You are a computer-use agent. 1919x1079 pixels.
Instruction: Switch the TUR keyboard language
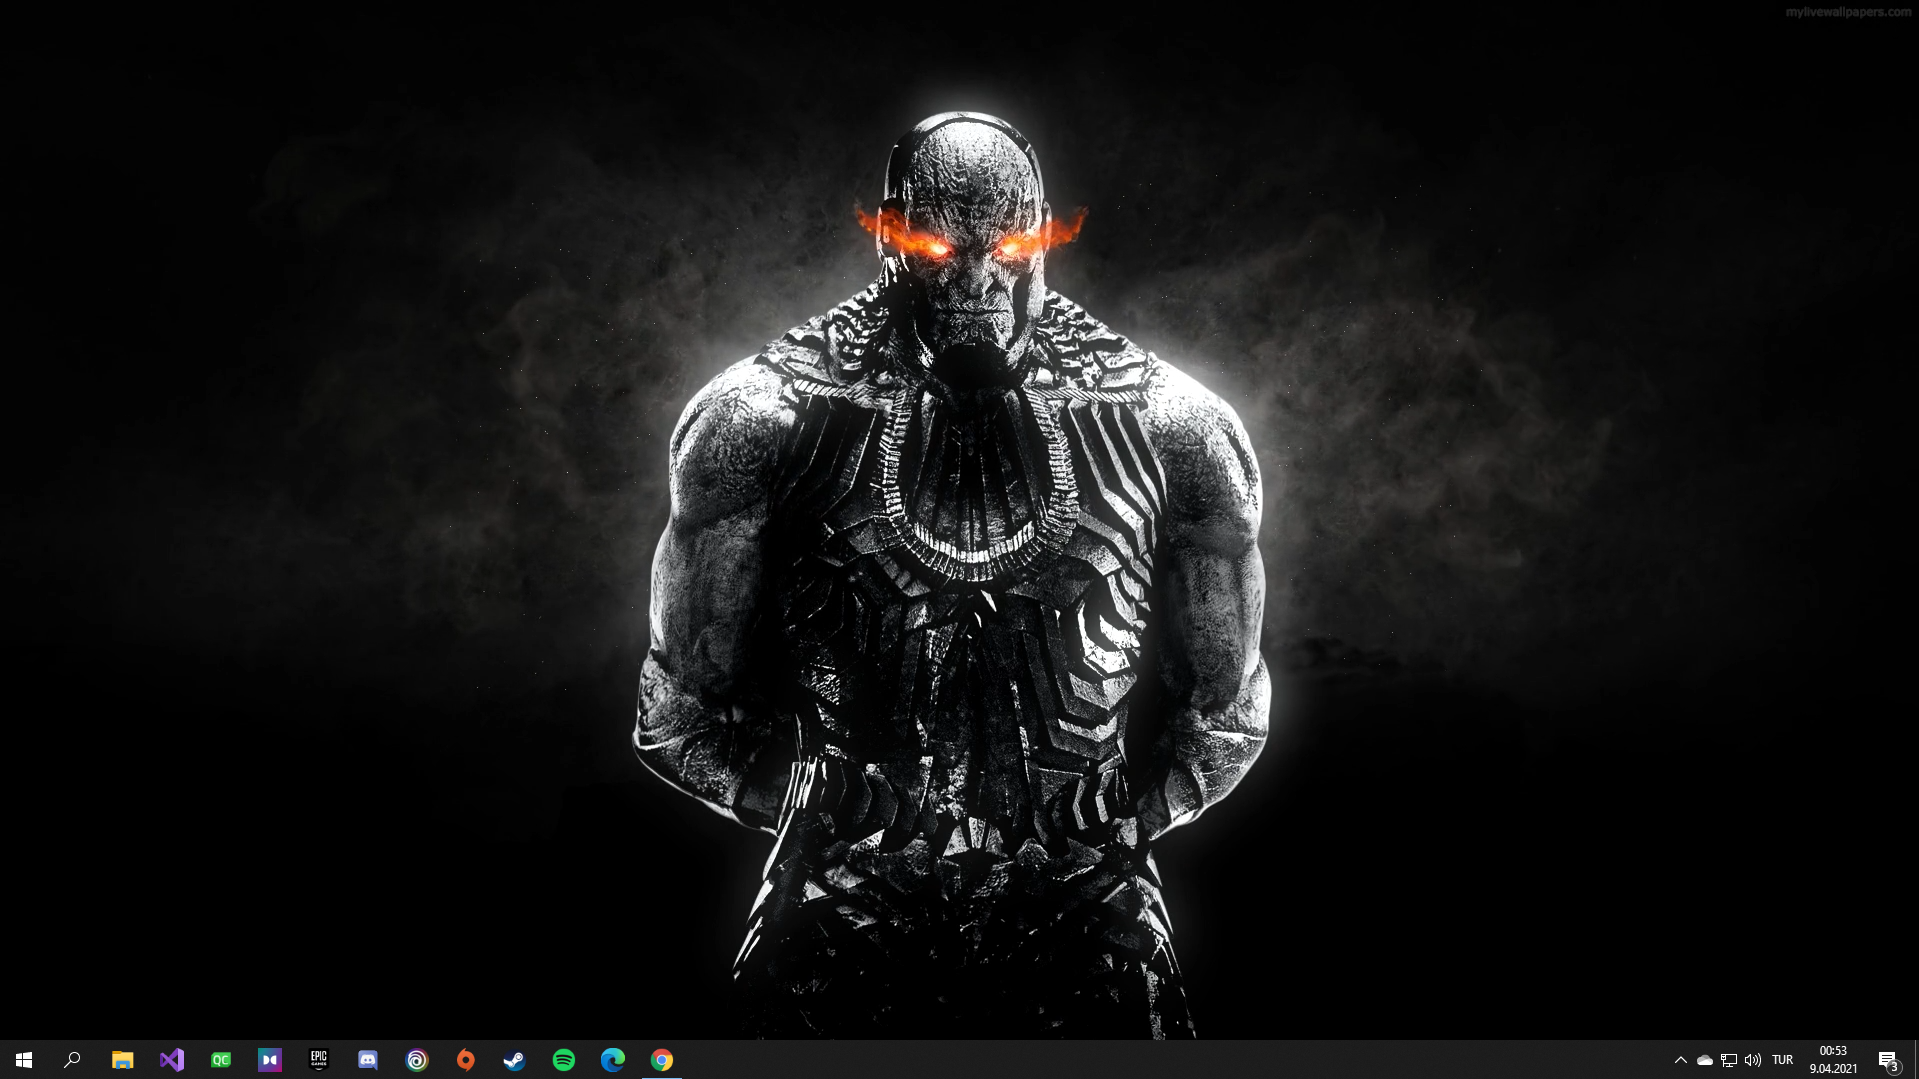pyautogui.click(x=1783, y=1059)
